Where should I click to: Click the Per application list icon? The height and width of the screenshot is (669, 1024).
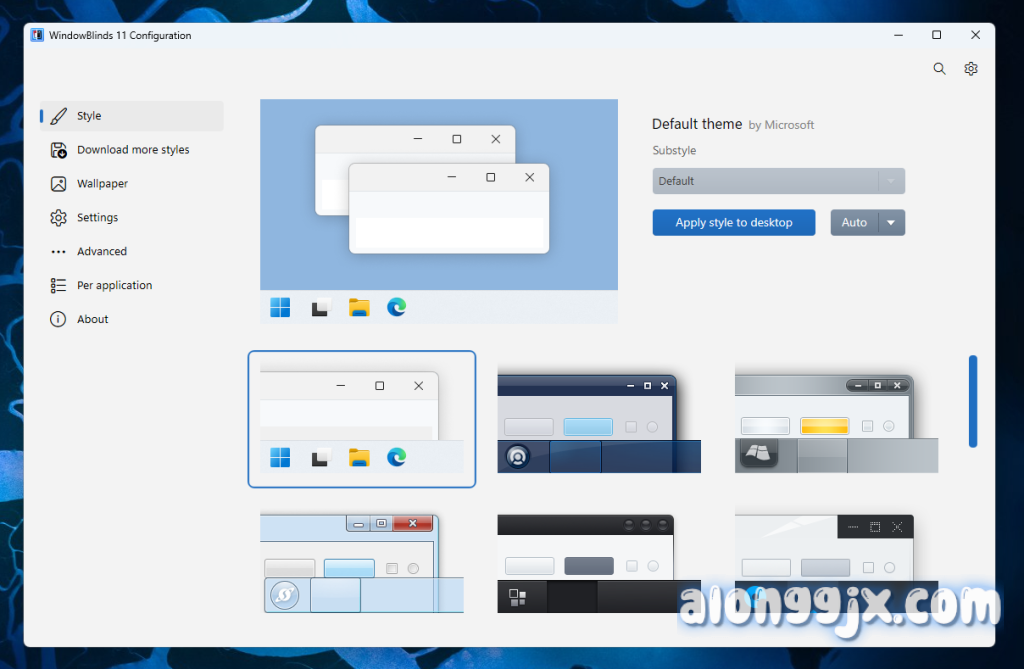point(59,286)
